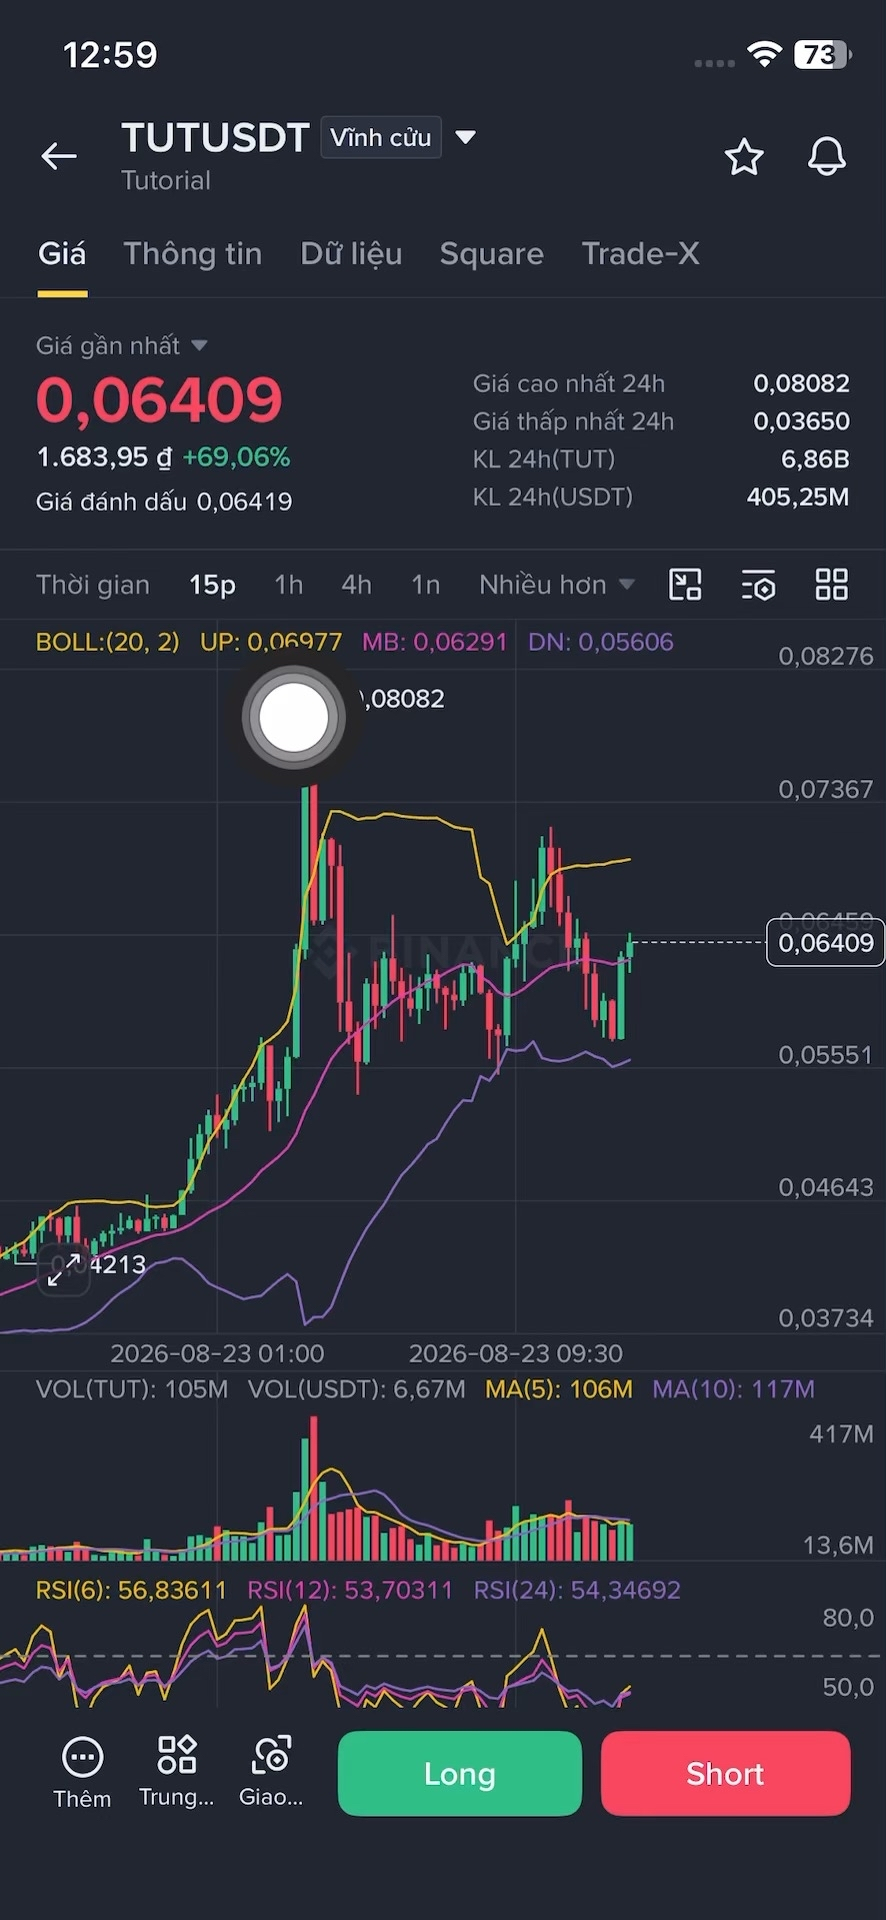
Task: Tap the +69,06% change percentage
Action: click(x=236, y=457)
